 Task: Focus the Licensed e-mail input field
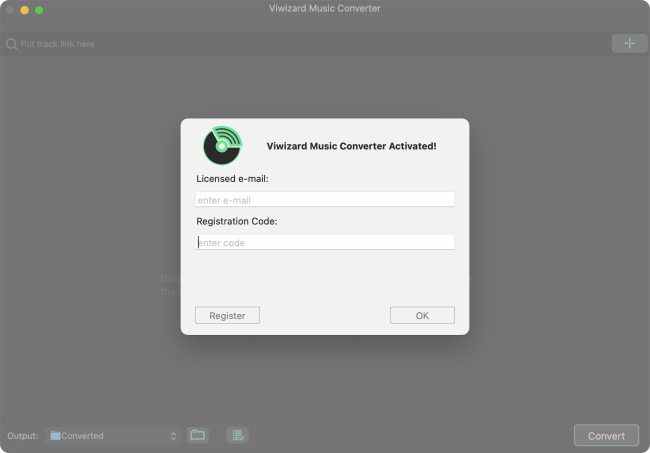(325, 200)
